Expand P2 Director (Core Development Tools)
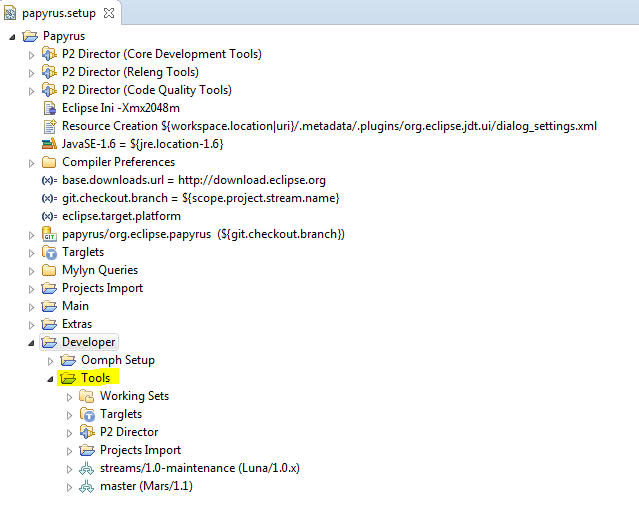The height and width of the screenshot is (514, 639). [31, 55]
